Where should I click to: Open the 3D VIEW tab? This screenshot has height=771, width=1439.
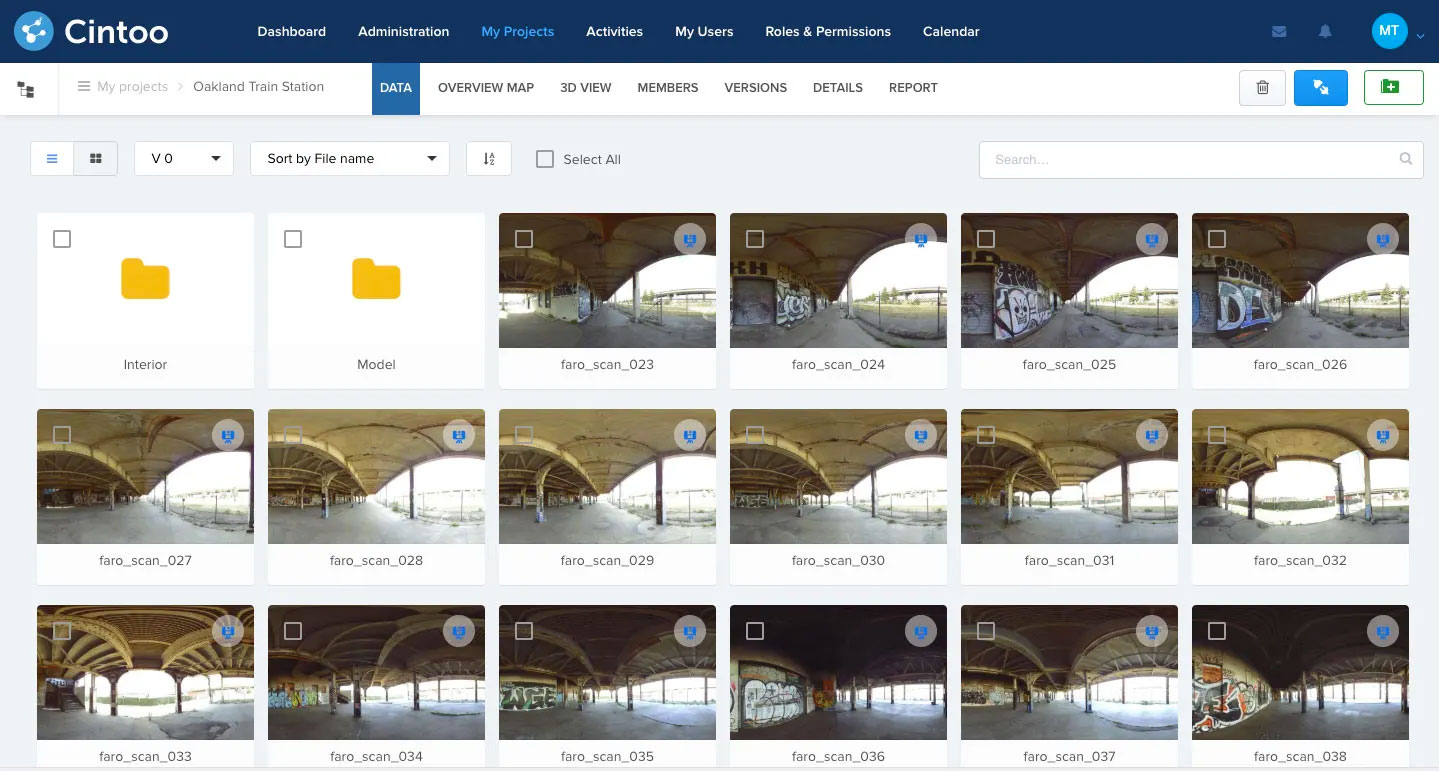pos(585,88)
